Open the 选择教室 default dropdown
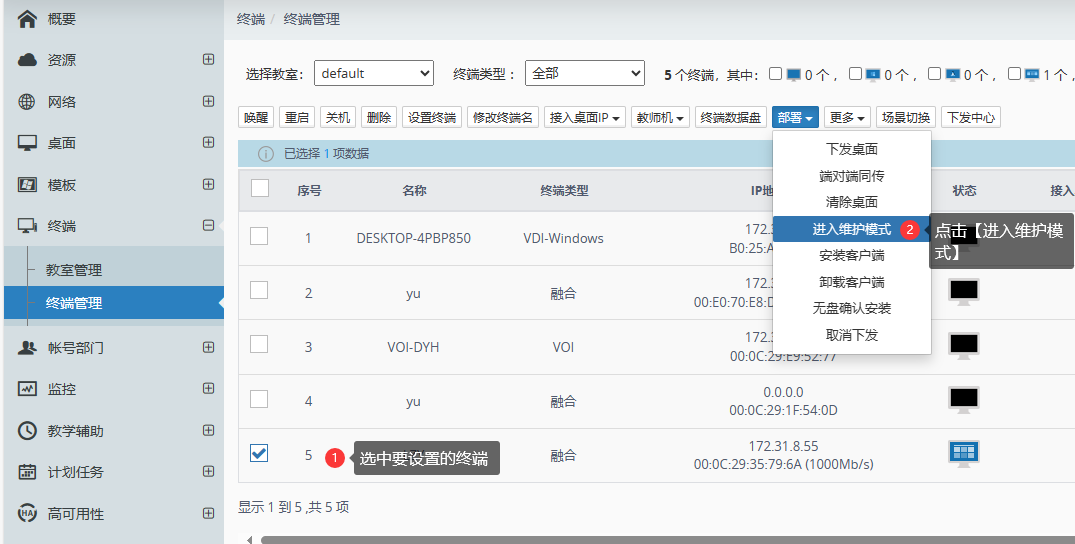The height and width of the screenshot is (544, 1075). pos(373,73)
